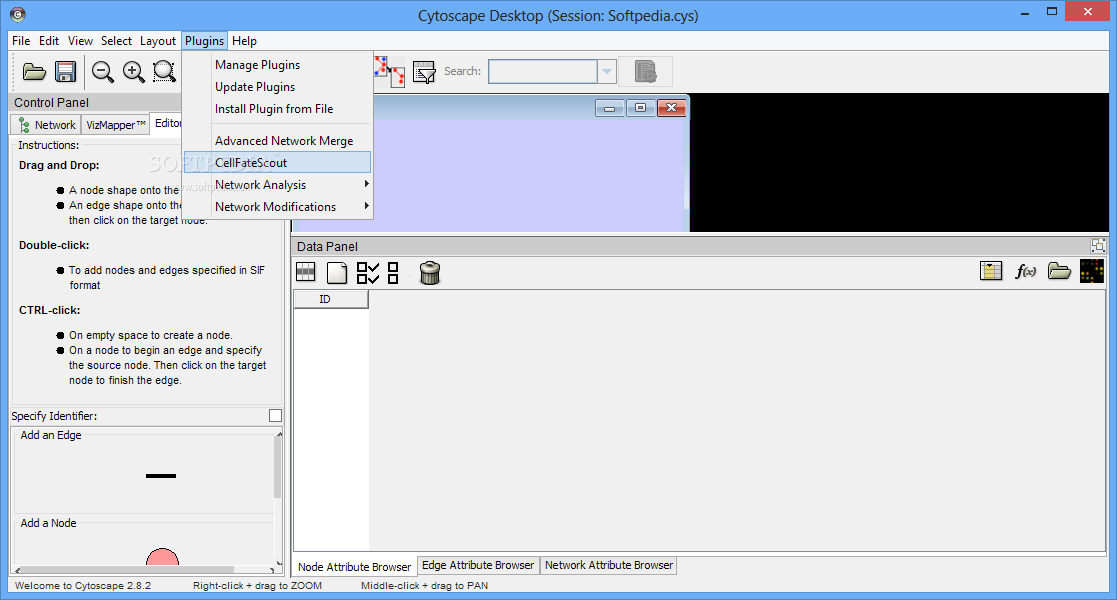Switch to the Network tab in Control Panel
Image resolution: width=1117 pixels, height=600 pixels.
(46, 125)
